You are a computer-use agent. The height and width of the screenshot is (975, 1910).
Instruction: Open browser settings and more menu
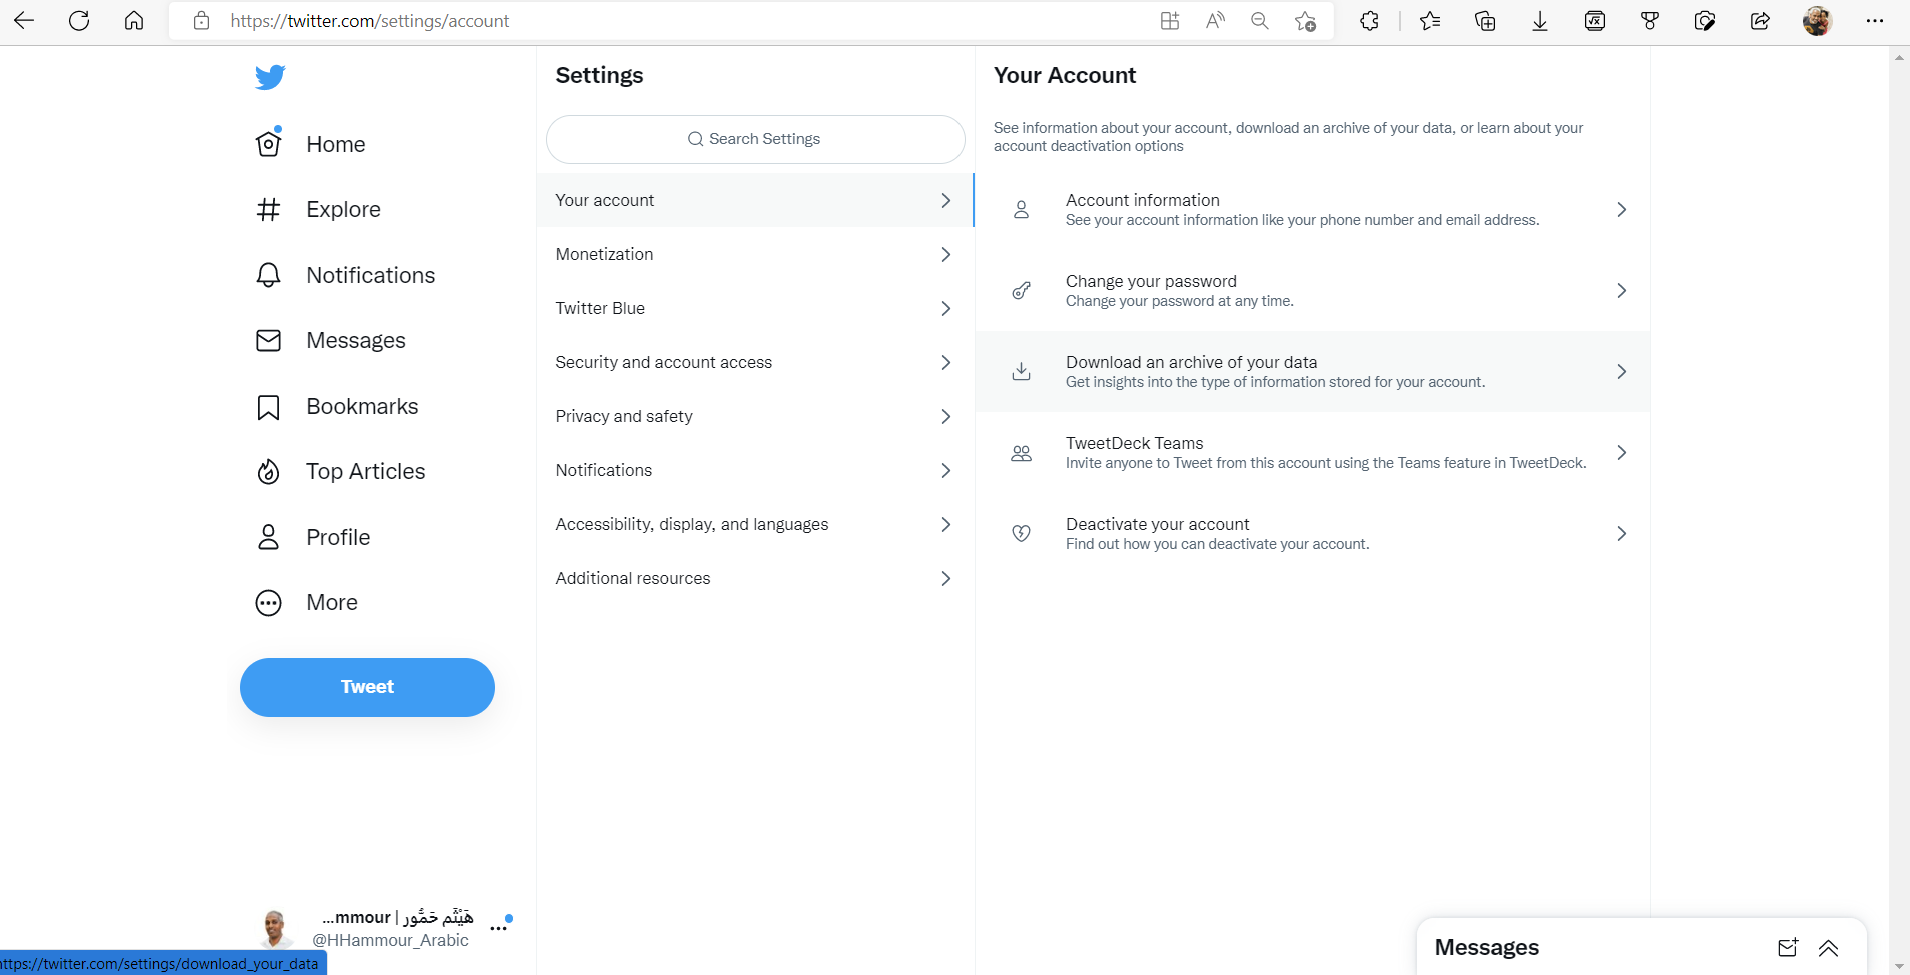click(x=1874, y=21)
